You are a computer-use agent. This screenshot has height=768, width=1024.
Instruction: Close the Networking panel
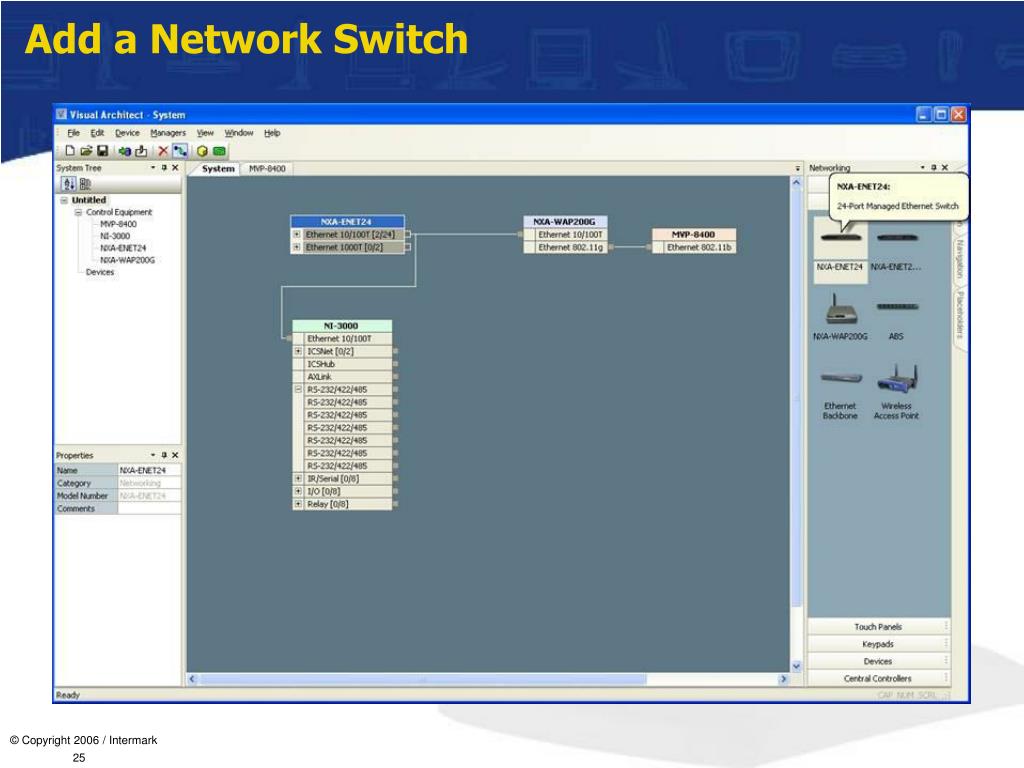[x=944, y=168]
